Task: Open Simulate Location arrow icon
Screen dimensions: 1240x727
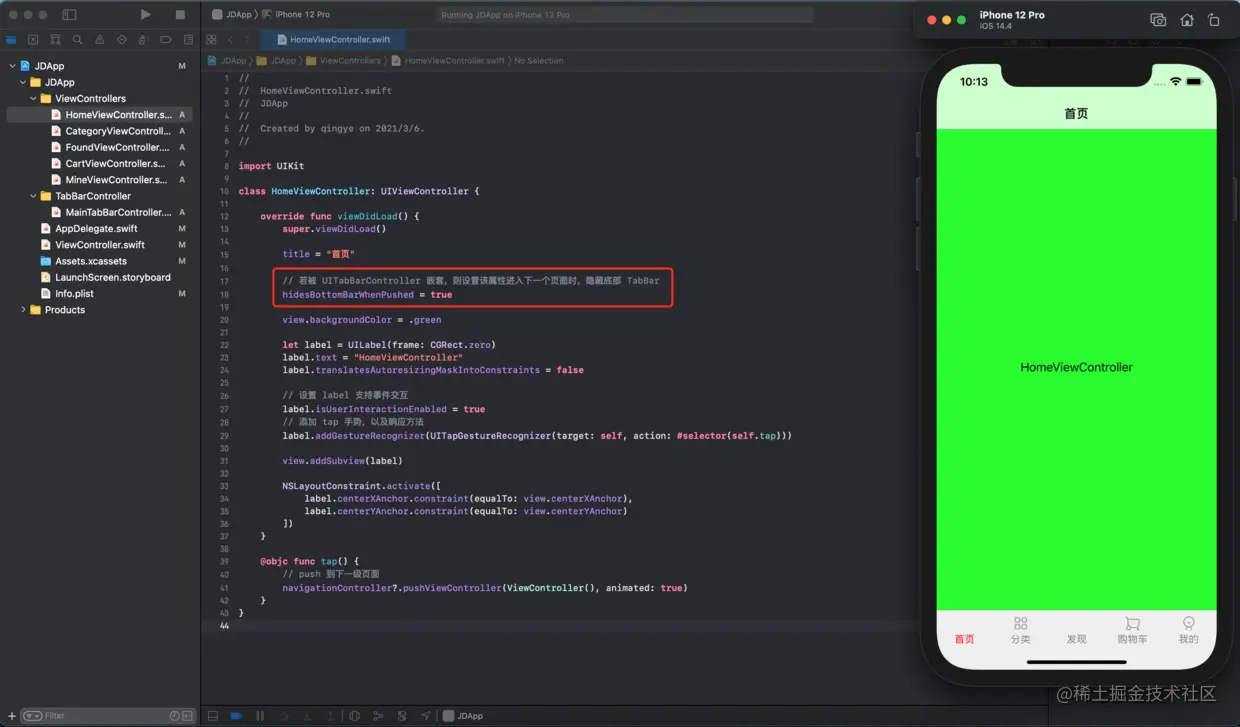Action: pyautogui.click(x=426, y=716)
